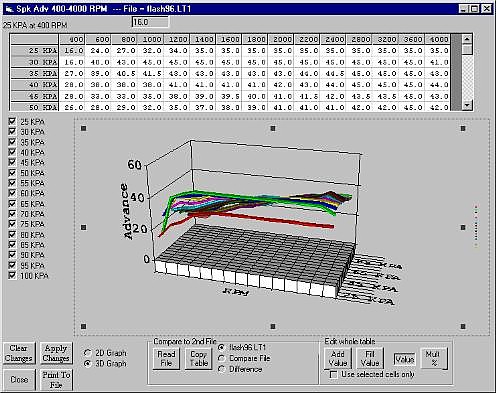The image size is (496, 393).
Task: Click the window icon in the title bar
Action: pyautogui.click(x=9, y=9)
